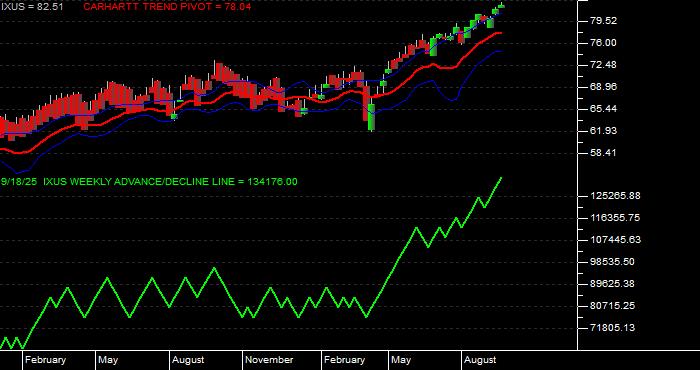The image size is (700, 370).
Task: Select the CARHARTT TREND PIVOT = 78.04 label
Action: pos(167,7)
